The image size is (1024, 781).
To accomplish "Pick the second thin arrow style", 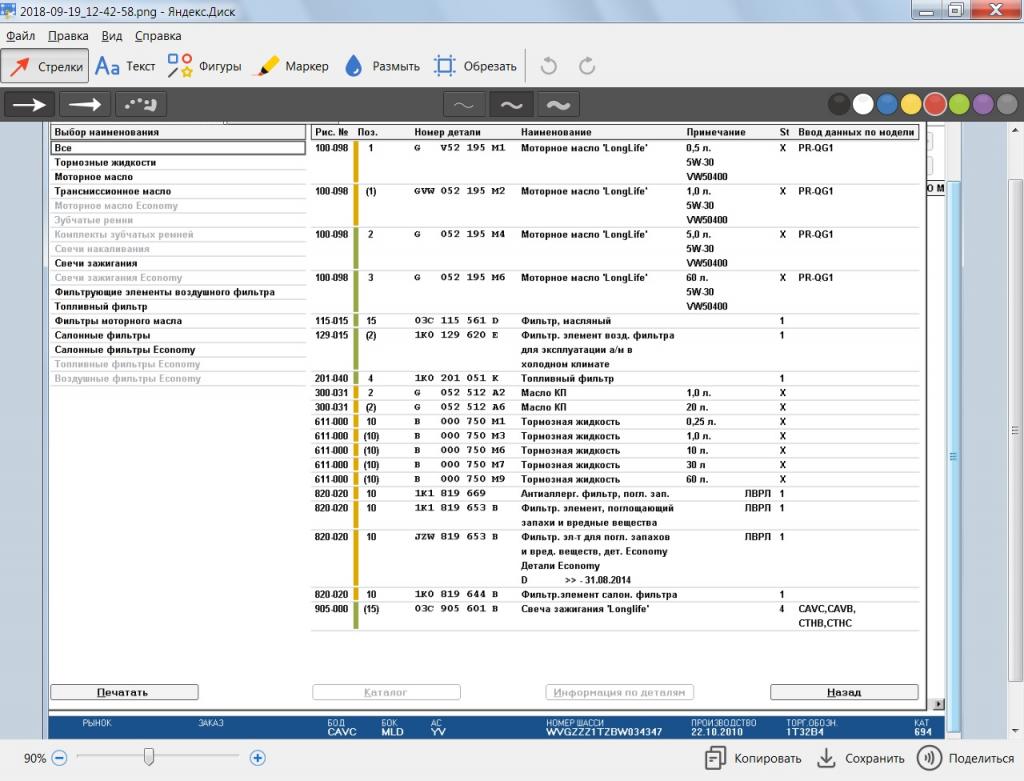I will coord(85,104).
